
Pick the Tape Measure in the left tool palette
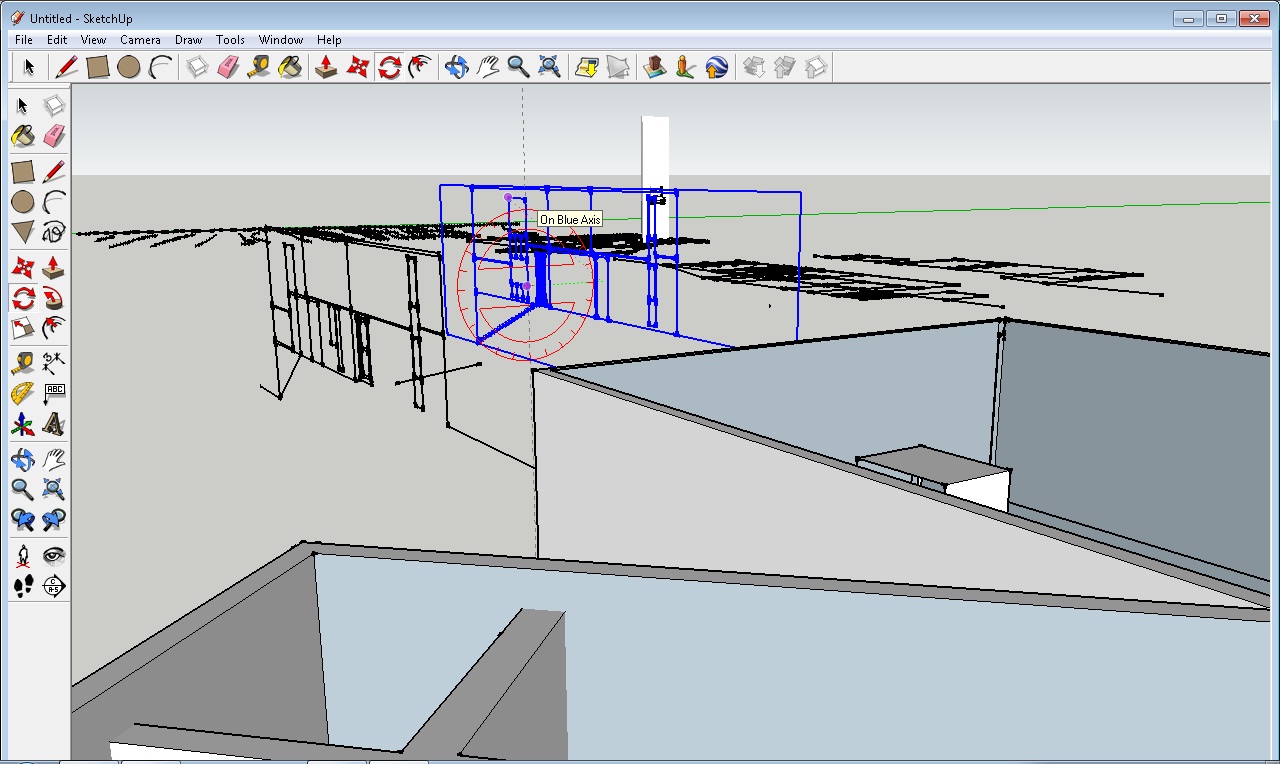click(x=23, y=364)
